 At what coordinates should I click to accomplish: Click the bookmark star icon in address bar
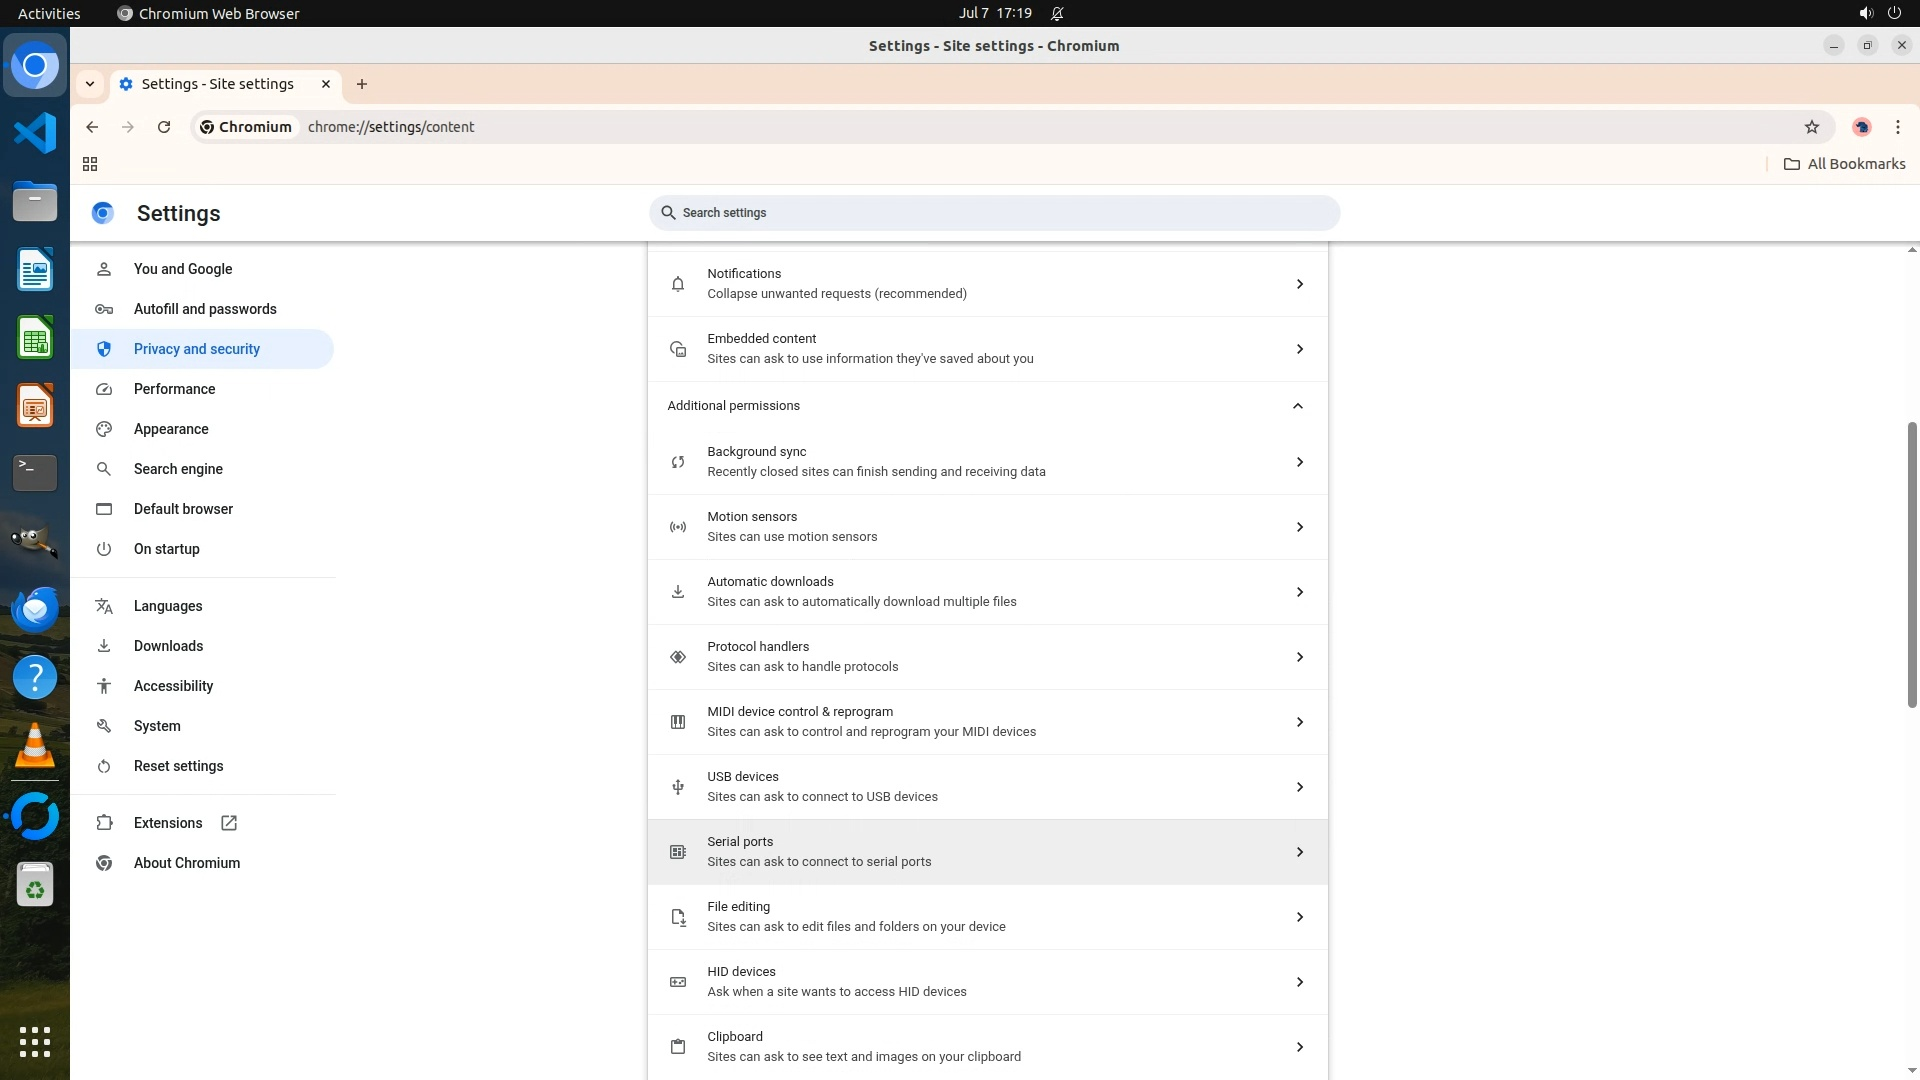[1811, 127]
